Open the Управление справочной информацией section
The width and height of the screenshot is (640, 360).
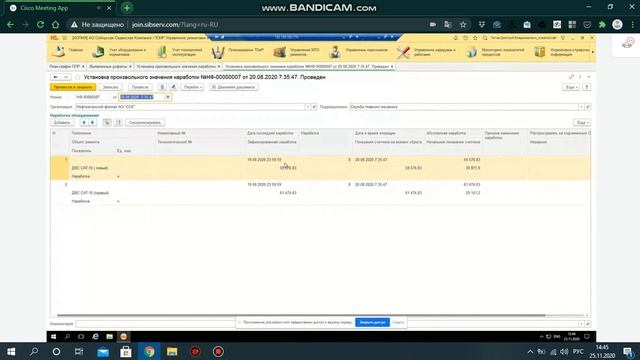click(562, 52)
